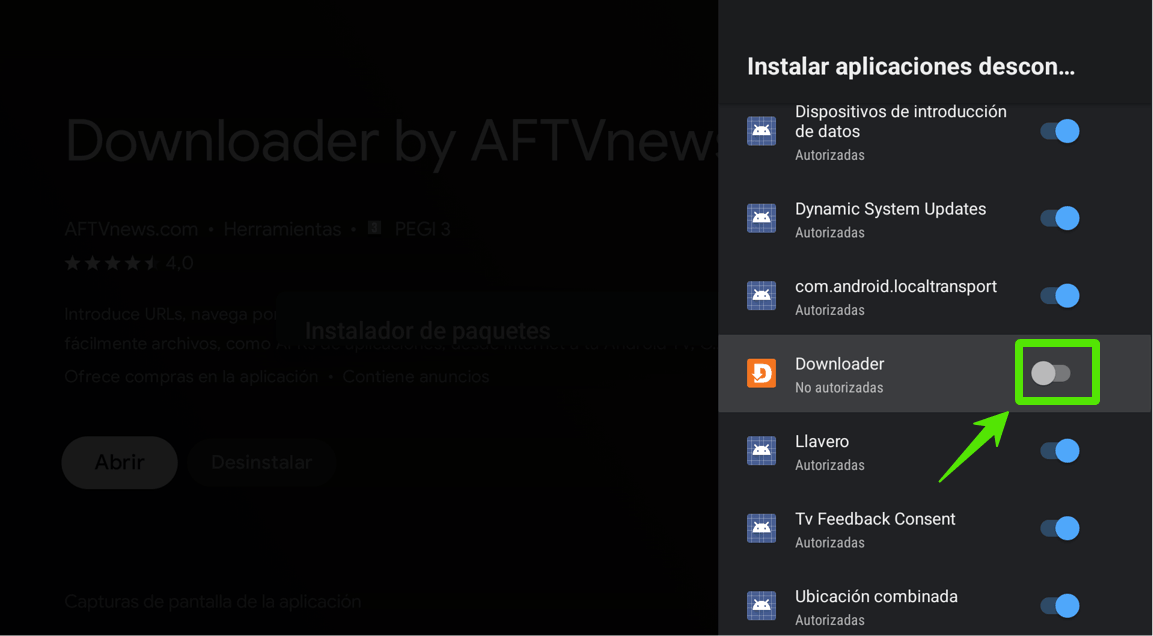Viewport: 1153px width, 636px height.
Task: Click the "No autorizadas" status text
Action: (x=839, y=387)
